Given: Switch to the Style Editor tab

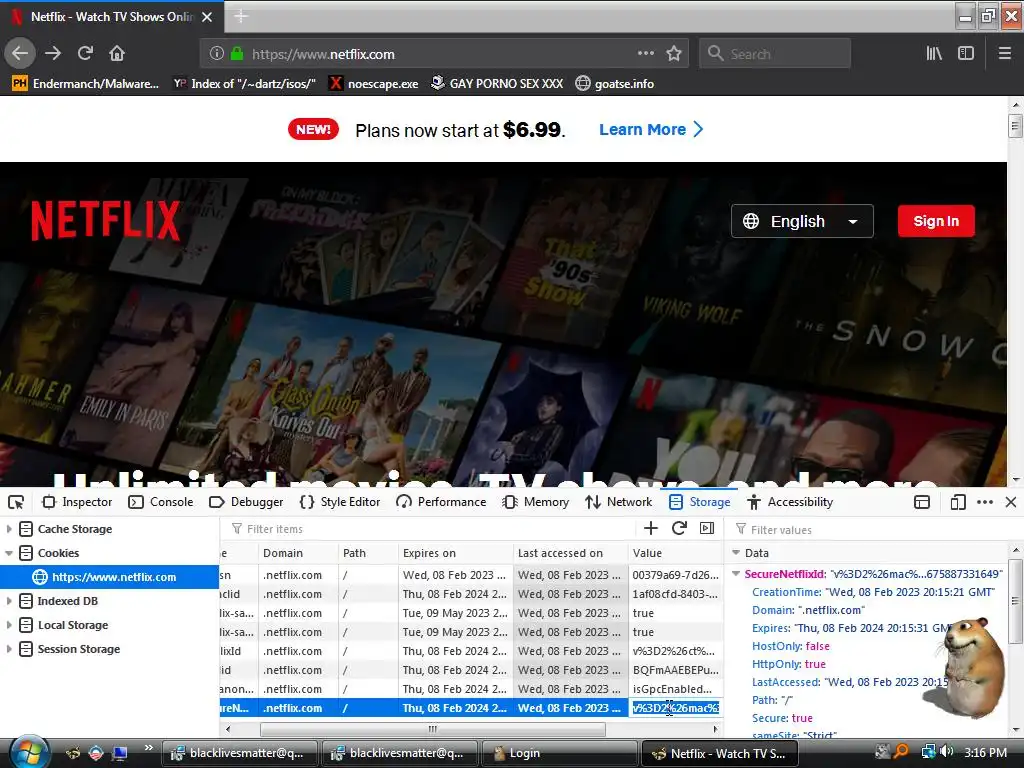Looking at the screenshot, I should click(x=340, y=502).
